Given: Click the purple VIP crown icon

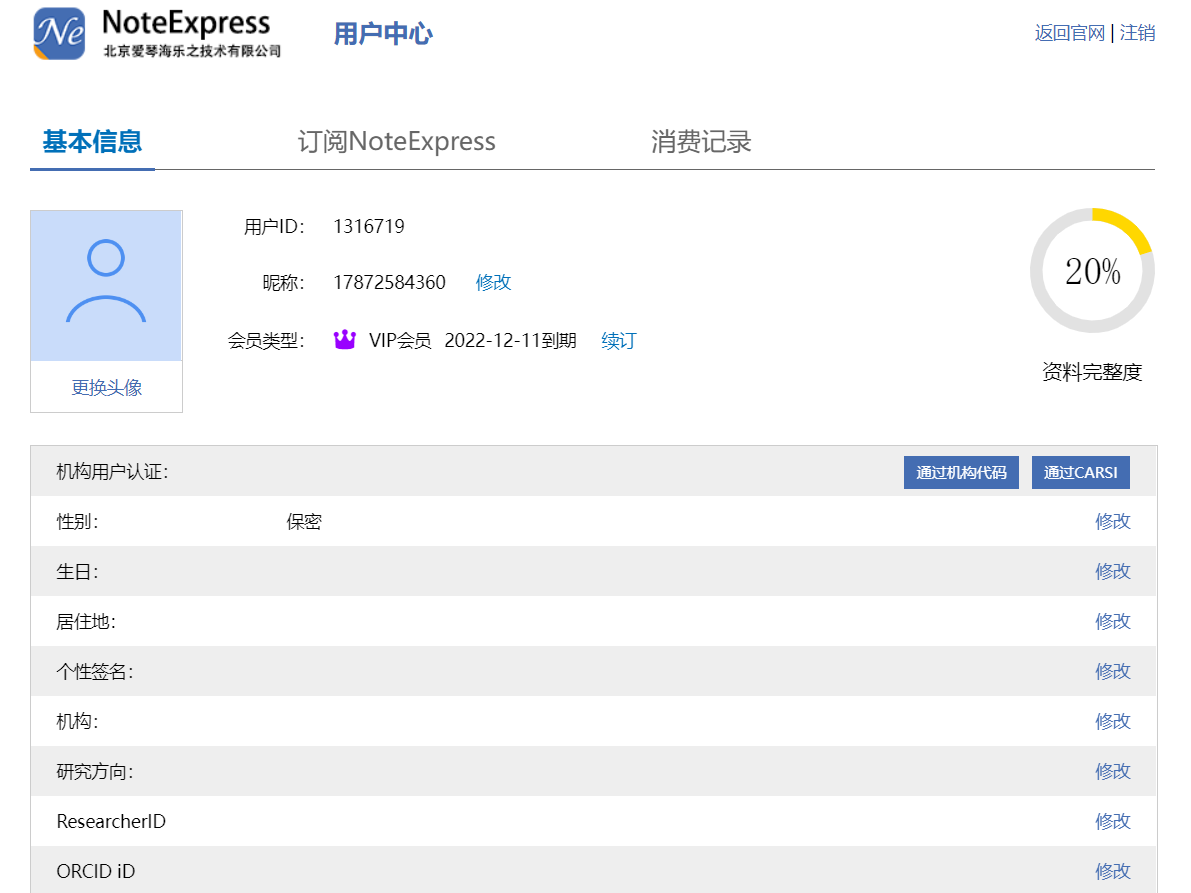Looking at the screenshot, I should click(x=345, y=339).
